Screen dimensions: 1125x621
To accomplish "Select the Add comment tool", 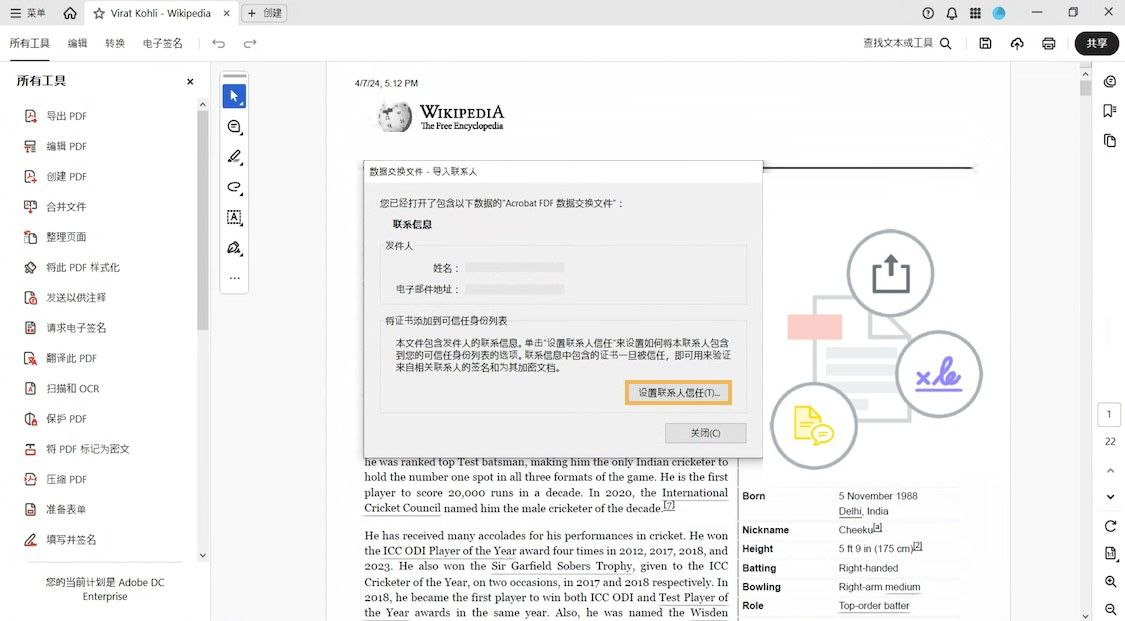I will click(x=234, y=127).
